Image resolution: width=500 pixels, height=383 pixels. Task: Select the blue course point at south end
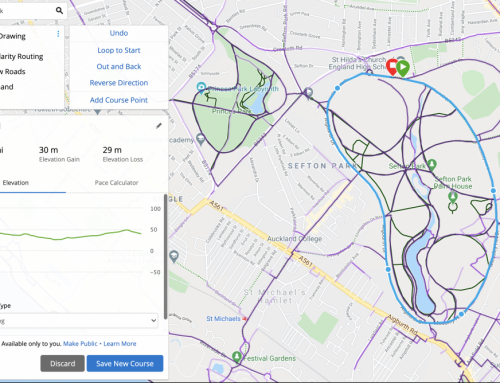pos(461,314)
